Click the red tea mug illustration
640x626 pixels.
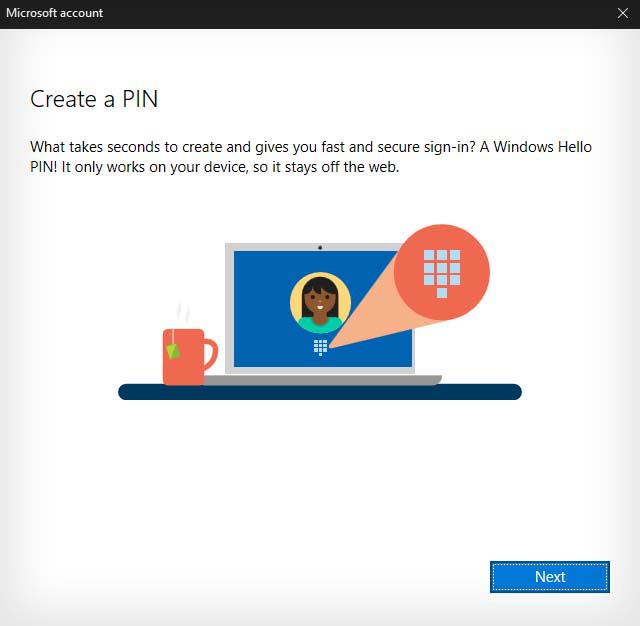(x=189, y=356)
